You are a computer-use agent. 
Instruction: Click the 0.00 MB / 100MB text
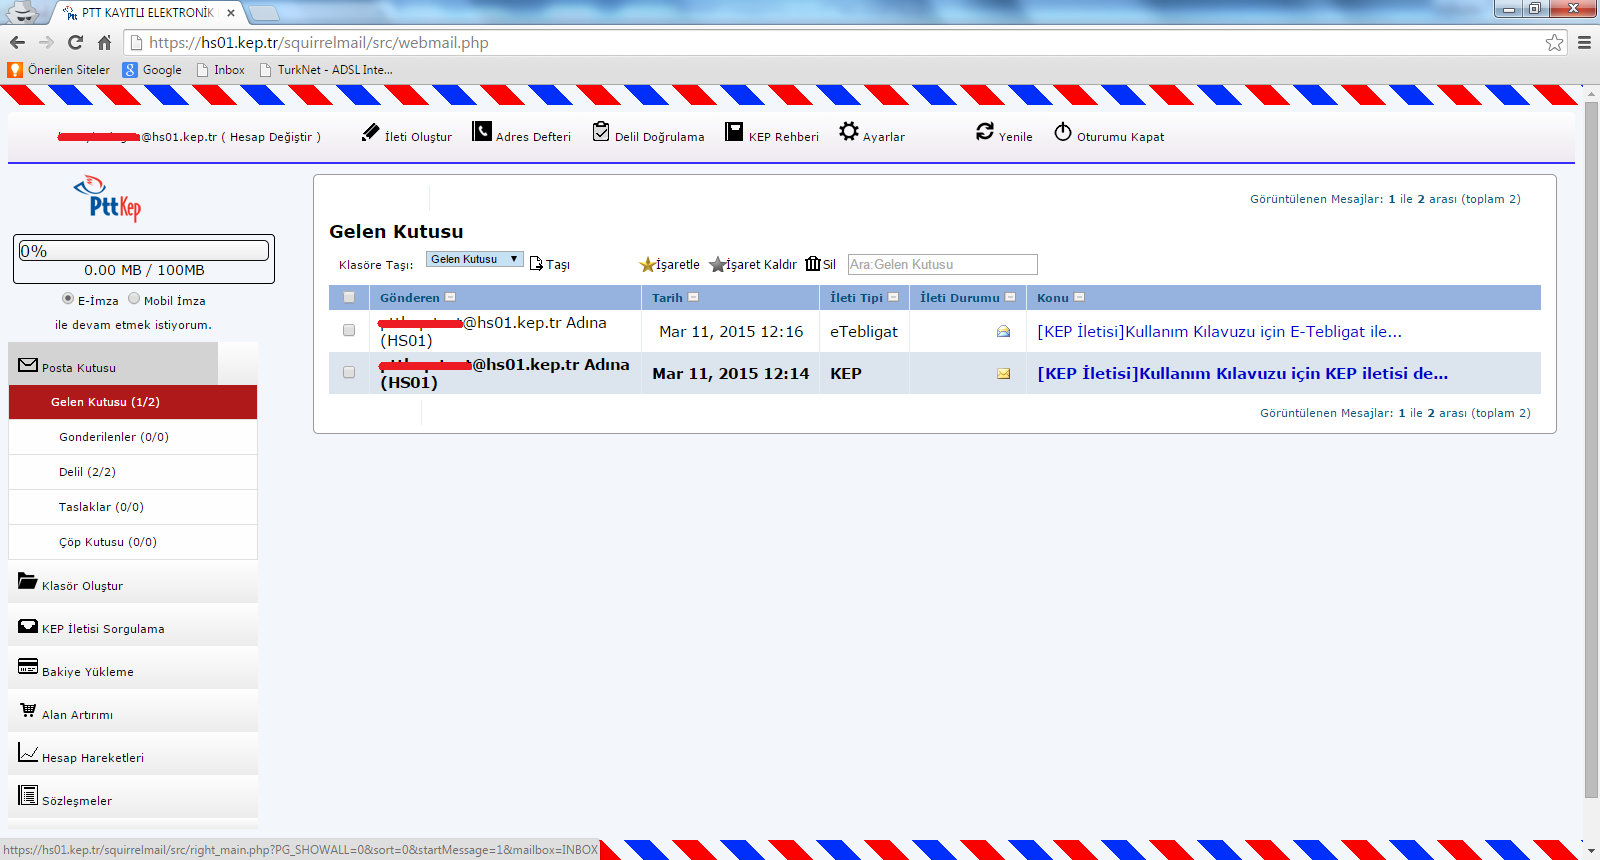tap(144, 270)
